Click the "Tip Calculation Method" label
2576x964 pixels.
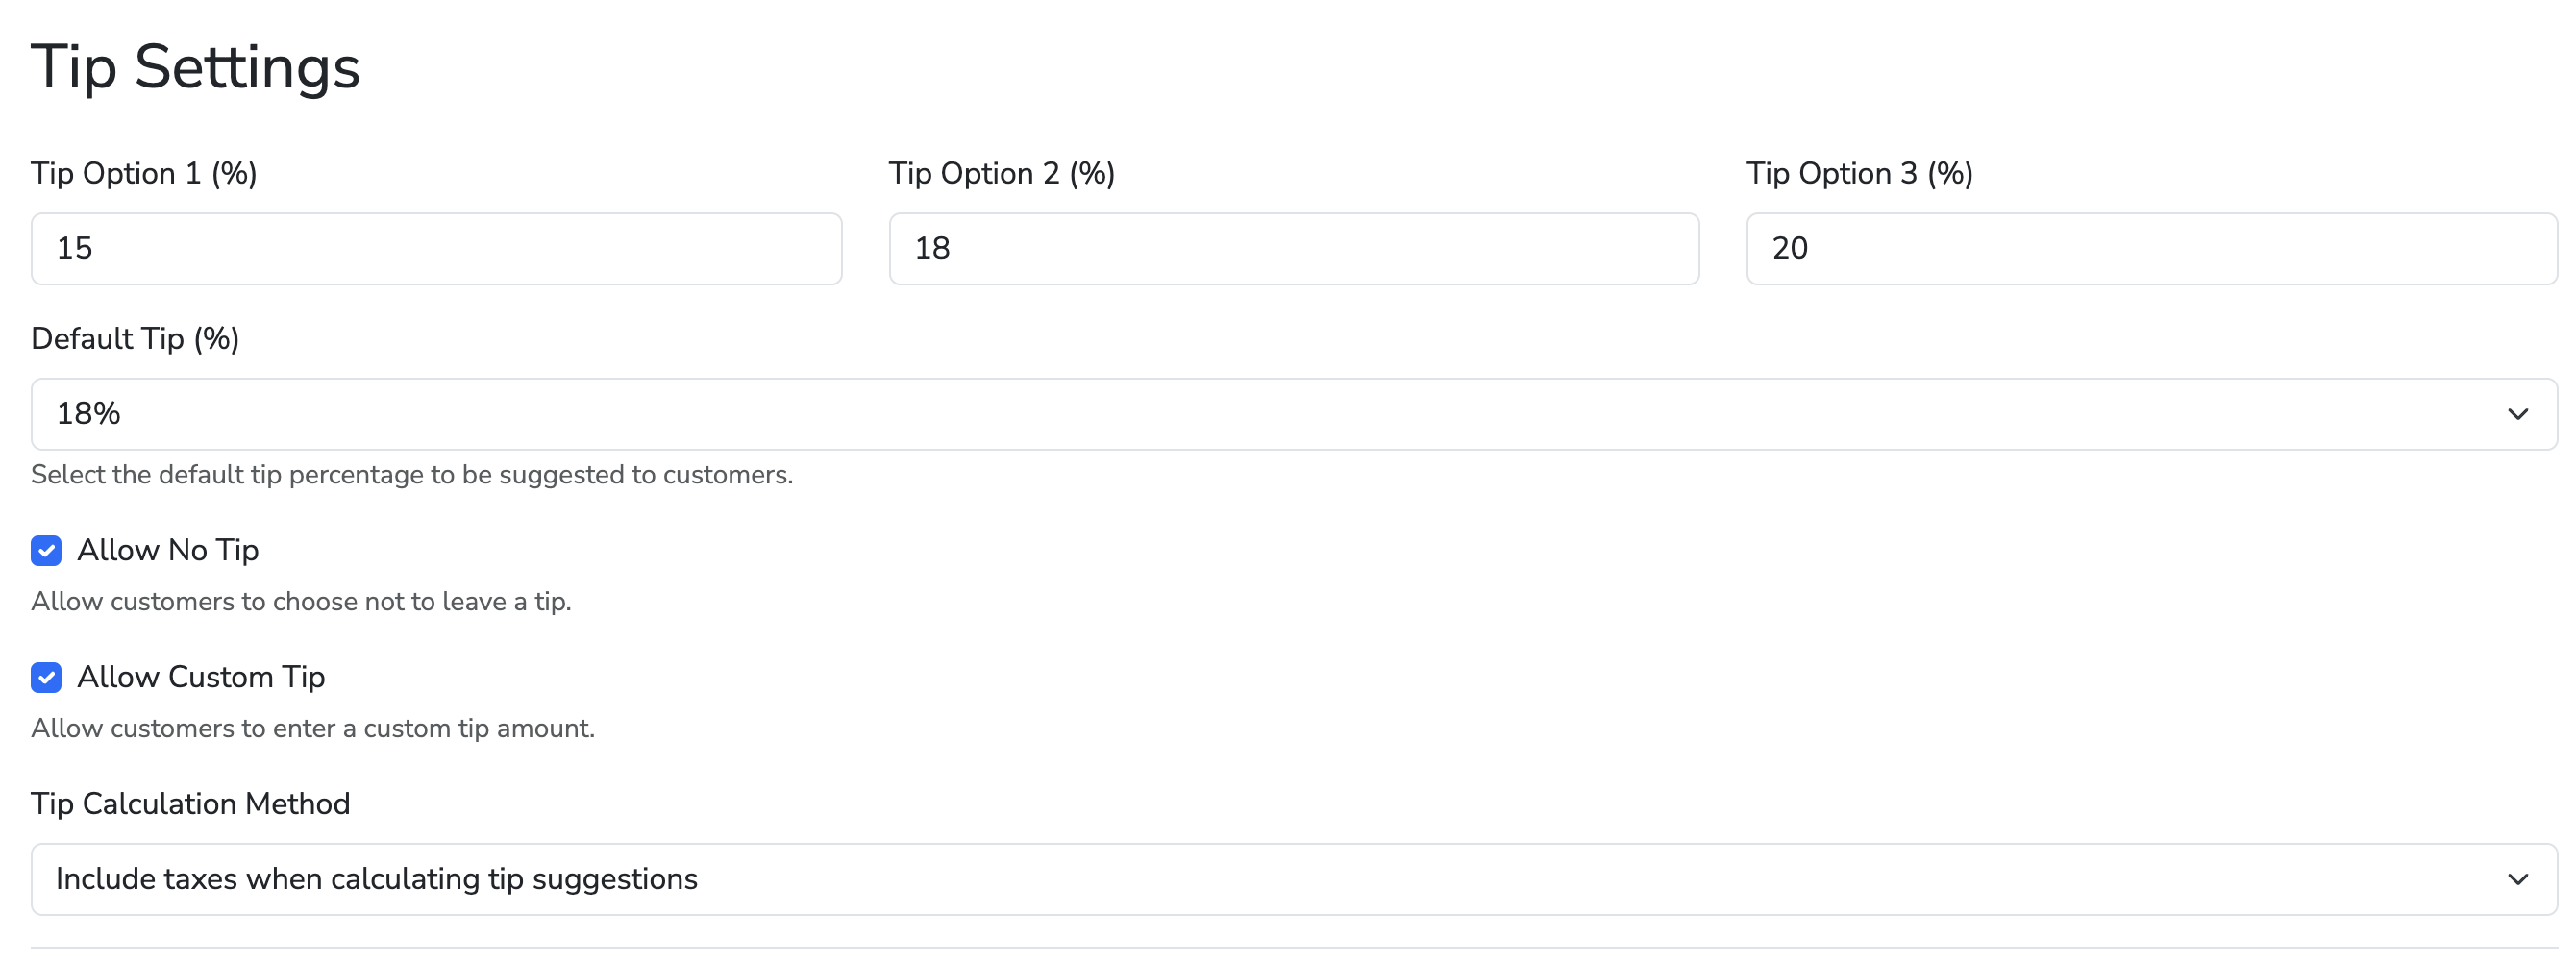190,804
